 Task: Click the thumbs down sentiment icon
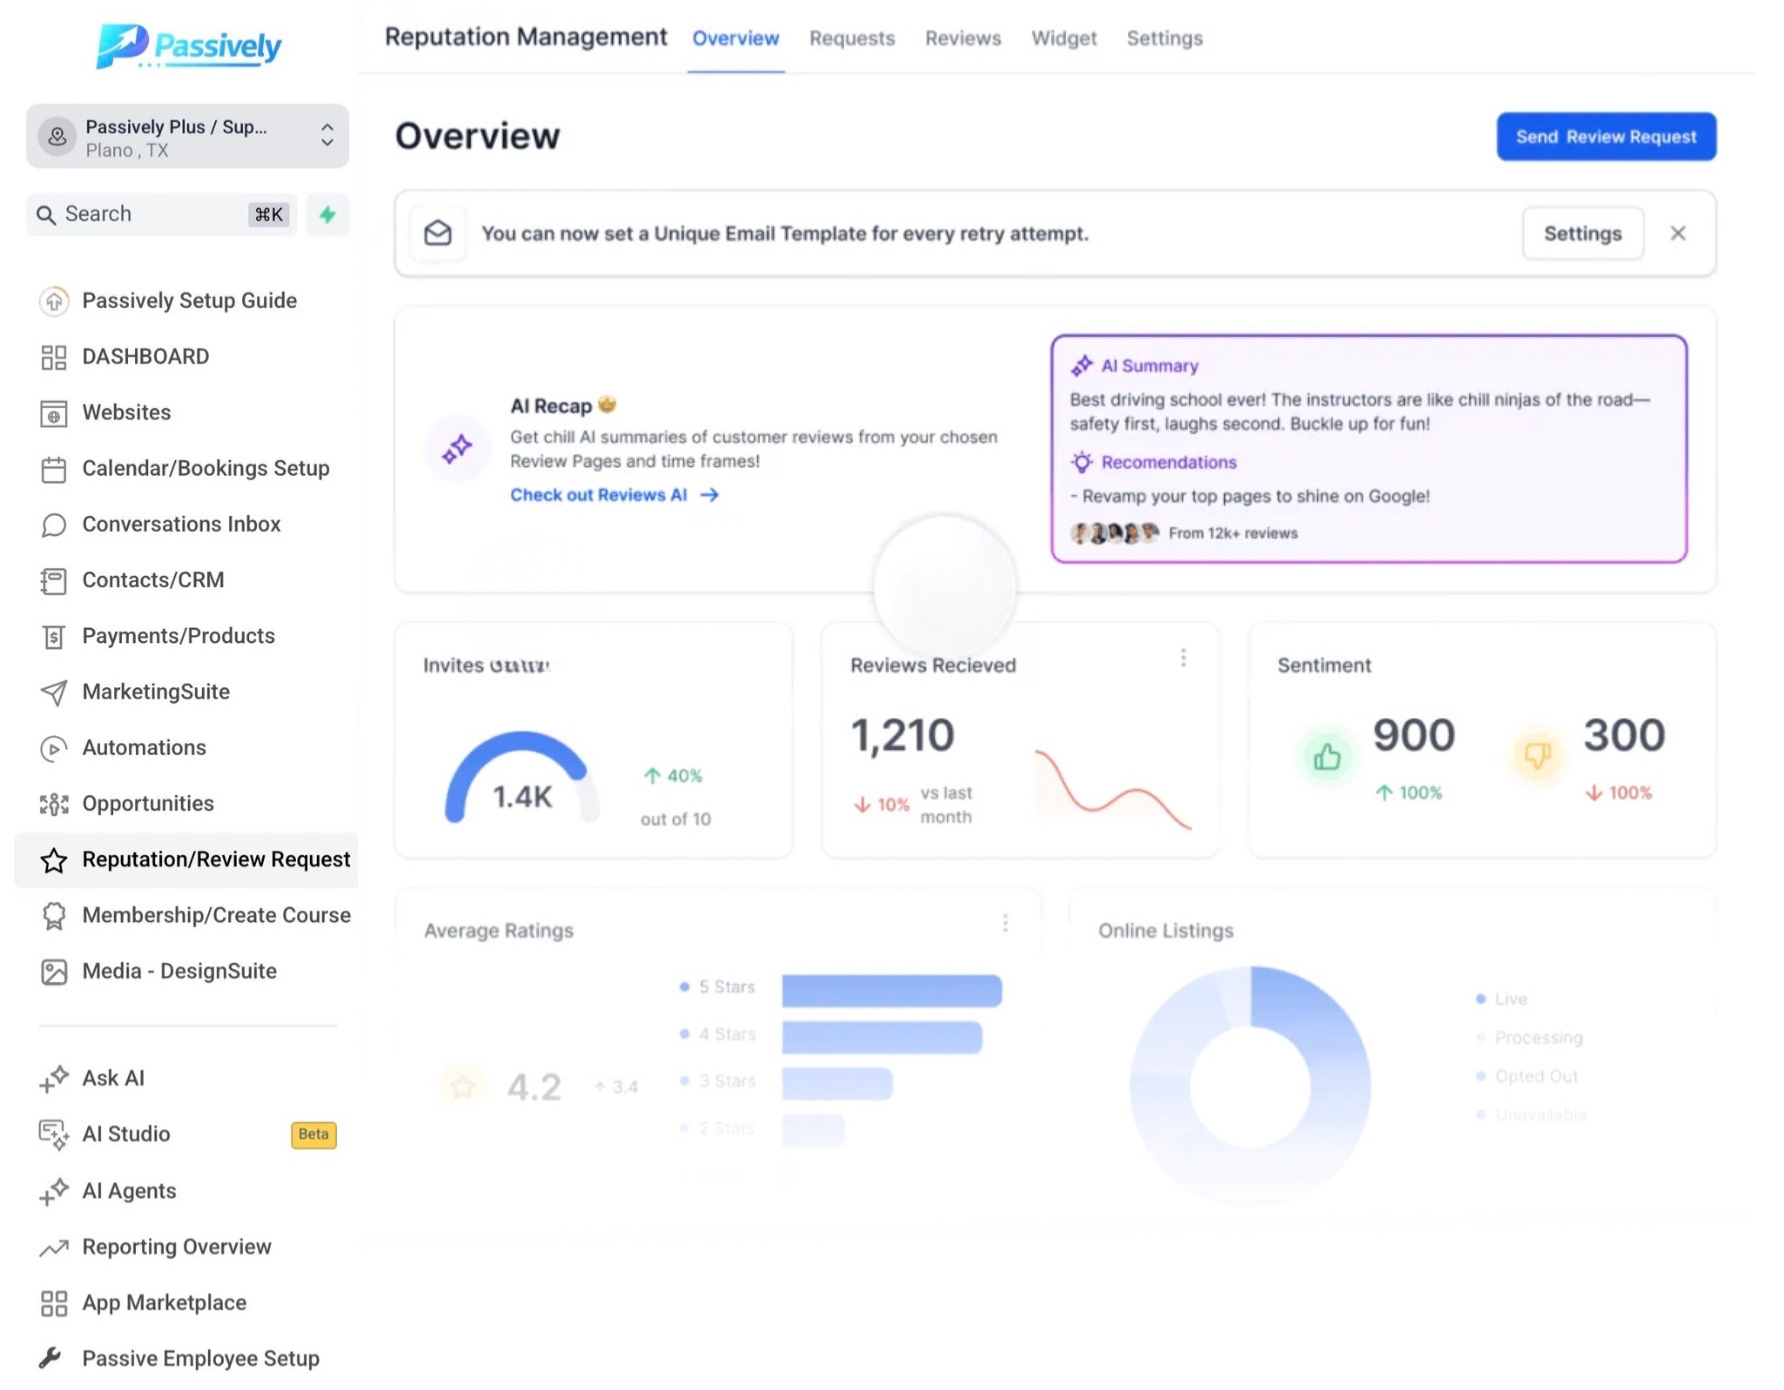pos(1537,755)
